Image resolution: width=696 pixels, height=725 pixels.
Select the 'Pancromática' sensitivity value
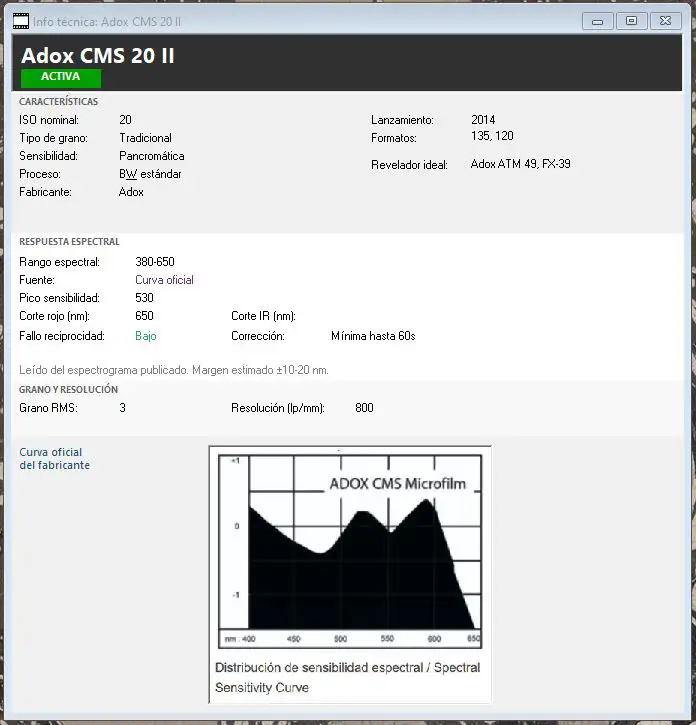tap(152, 156)
